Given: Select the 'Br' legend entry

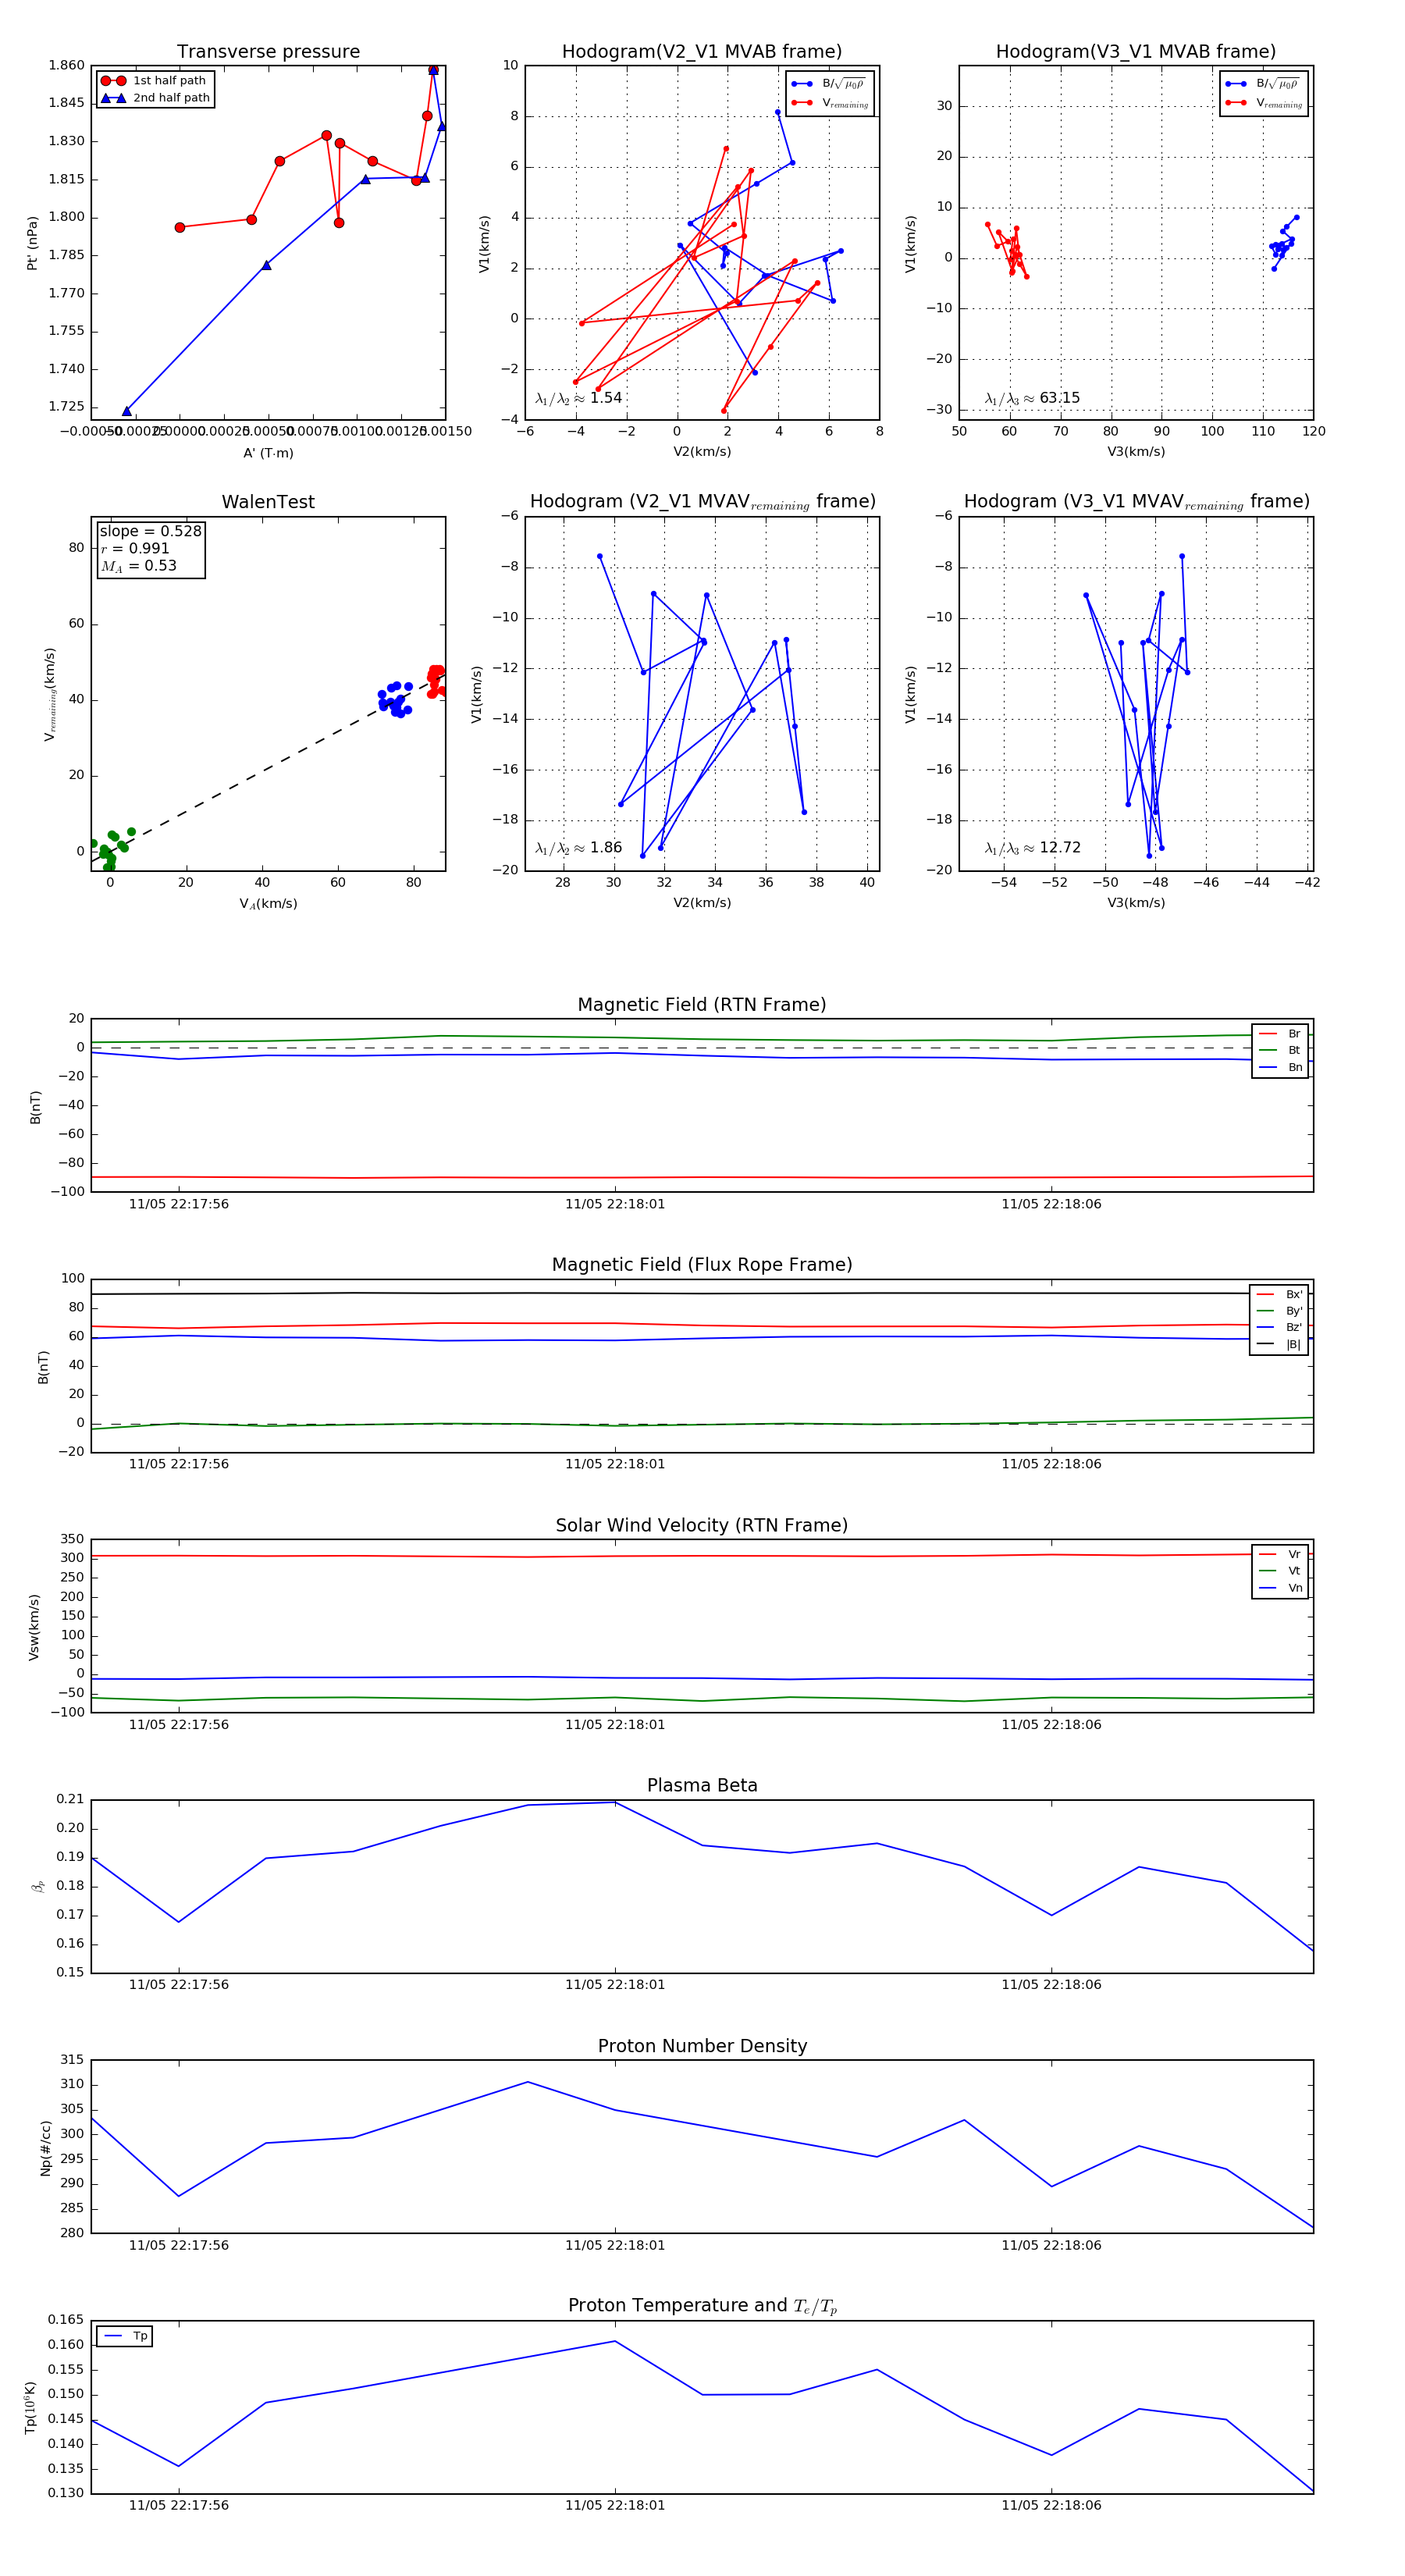Looking at the screenshot, I should 1280,1034.
